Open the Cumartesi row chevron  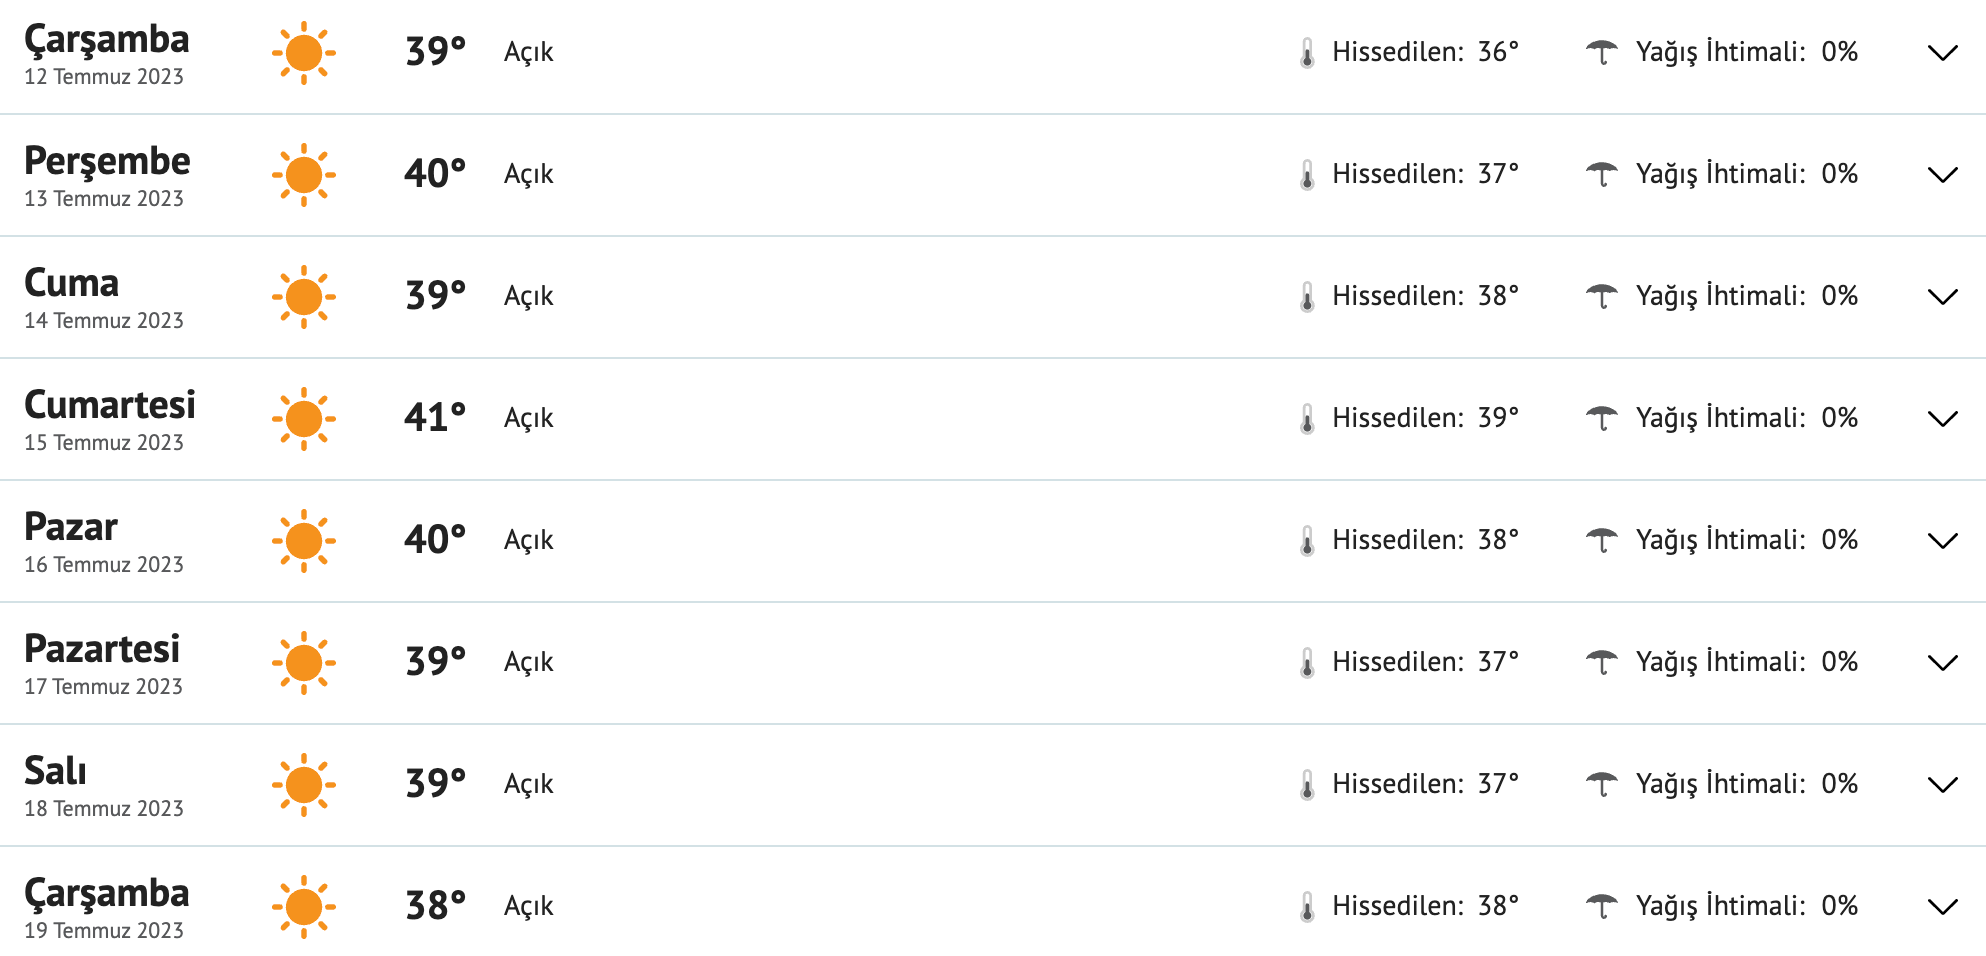pos(1942,419)
